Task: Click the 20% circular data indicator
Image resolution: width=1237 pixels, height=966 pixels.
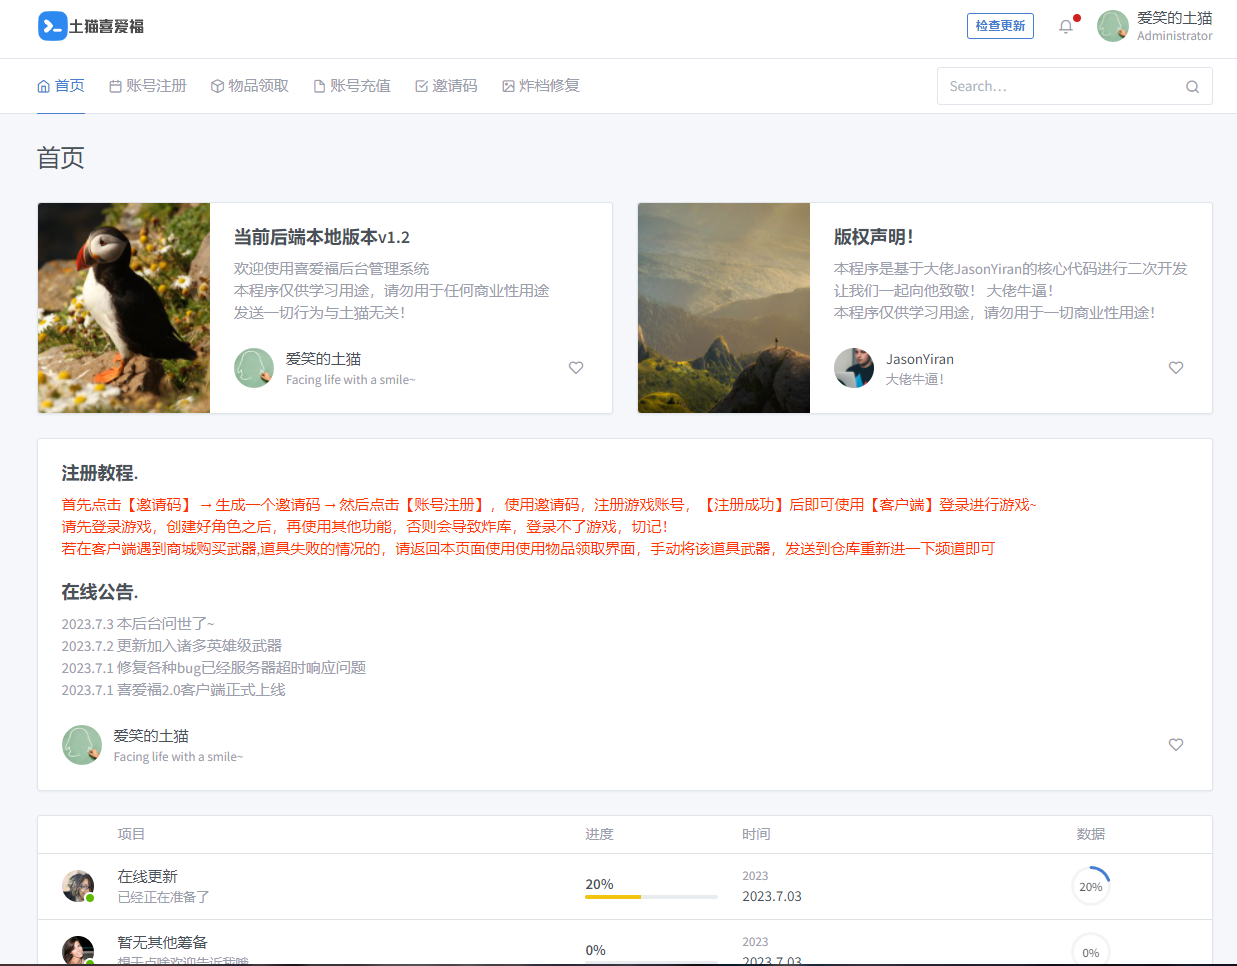Action: [1091, 886]
